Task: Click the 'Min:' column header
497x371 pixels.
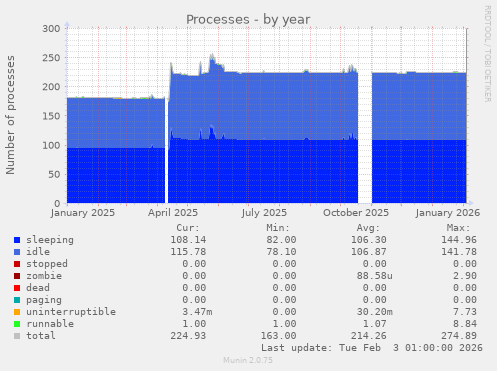Action: [278, 228]
